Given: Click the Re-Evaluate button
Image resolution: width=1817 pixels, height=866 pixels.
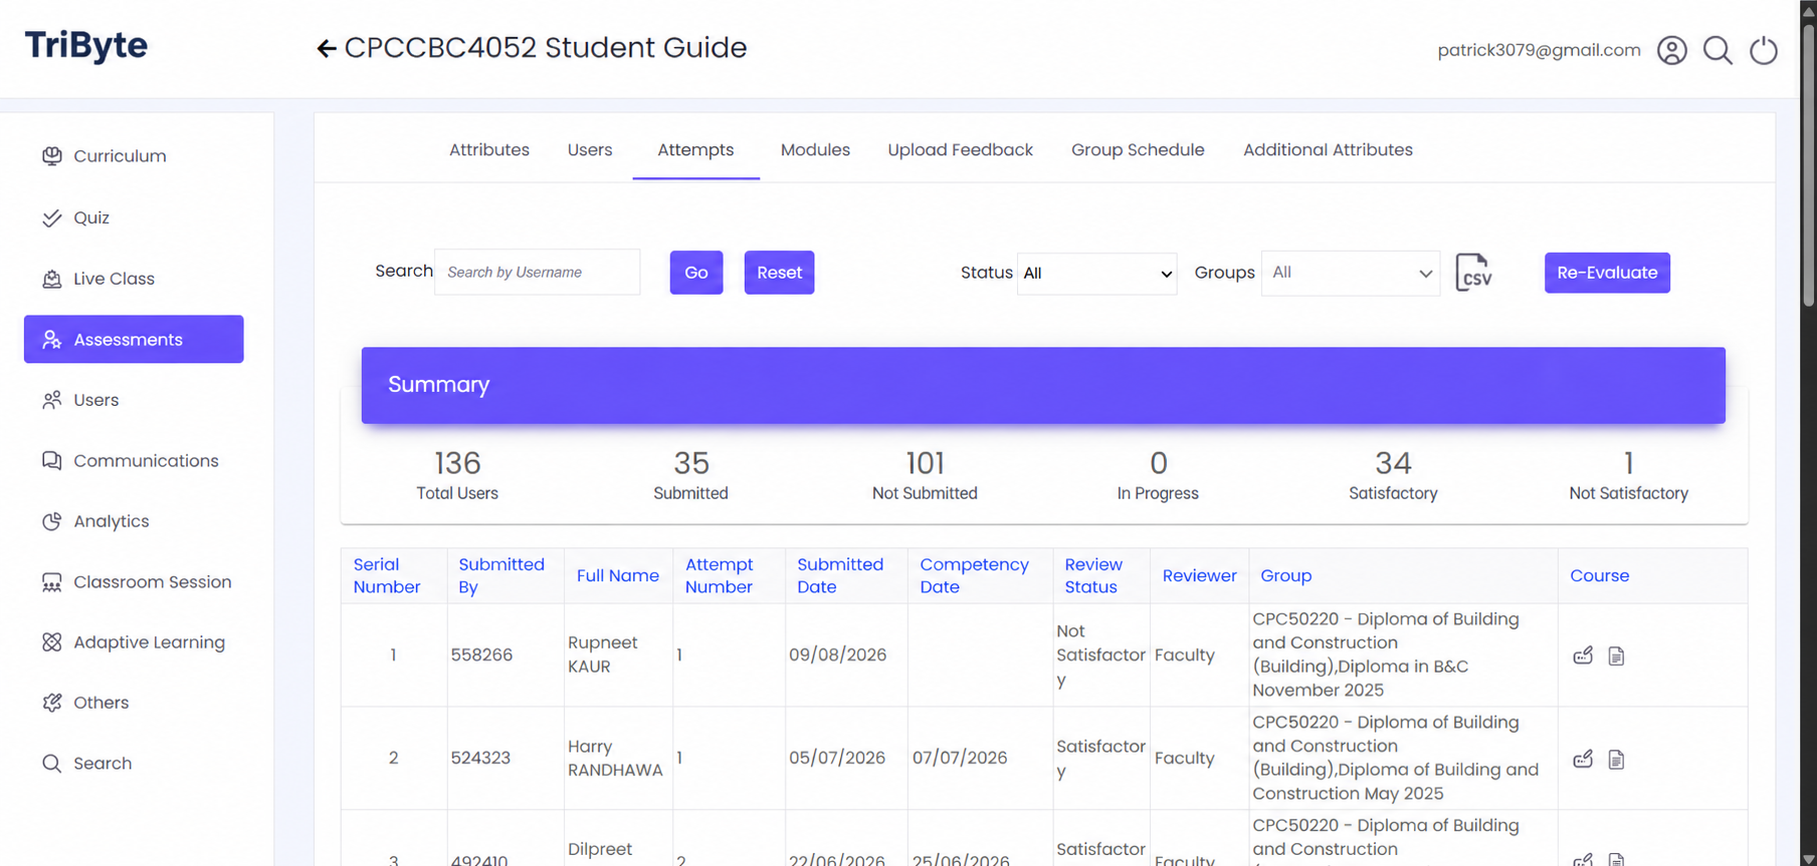Looking at the screenshot, I should click(1607, 273).
